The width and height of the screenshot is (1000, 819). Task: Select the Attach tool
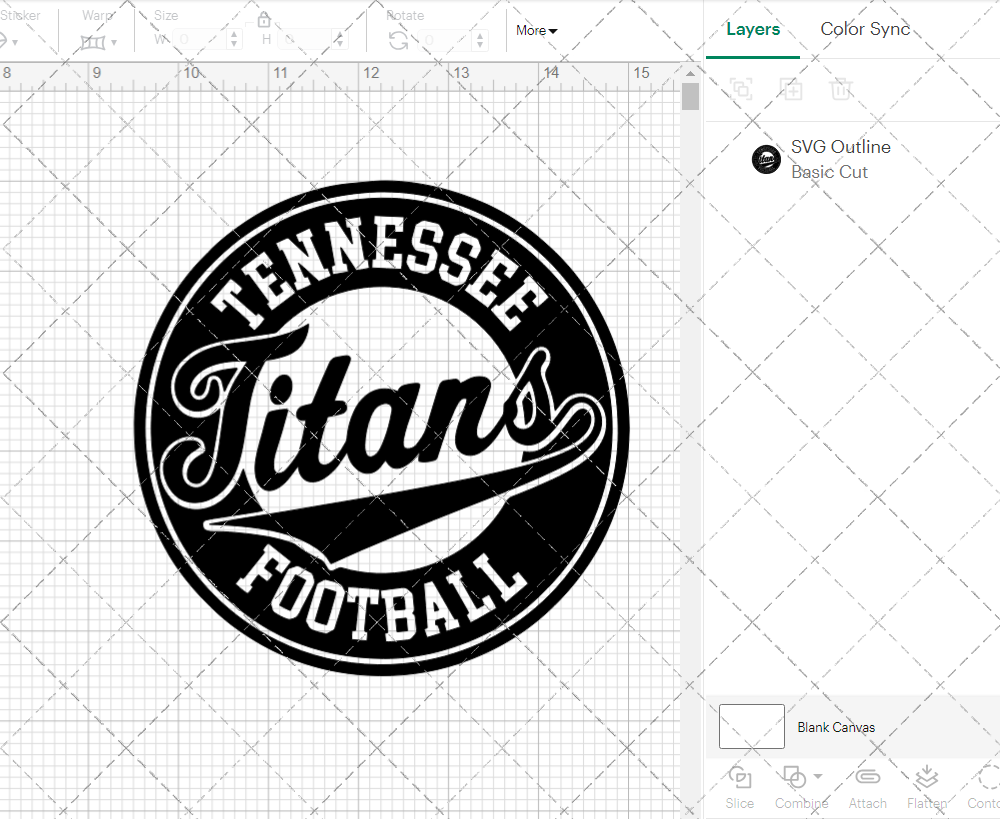pyautogui.click(x=867, y=787)
